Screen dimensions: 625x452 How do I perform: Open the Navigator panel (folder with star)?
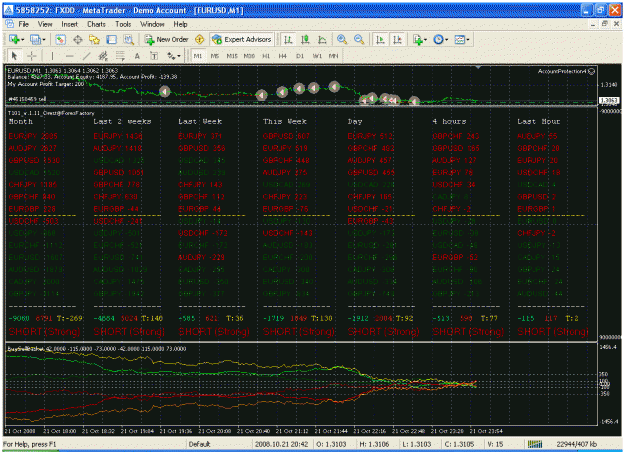[x=94, y=39]
